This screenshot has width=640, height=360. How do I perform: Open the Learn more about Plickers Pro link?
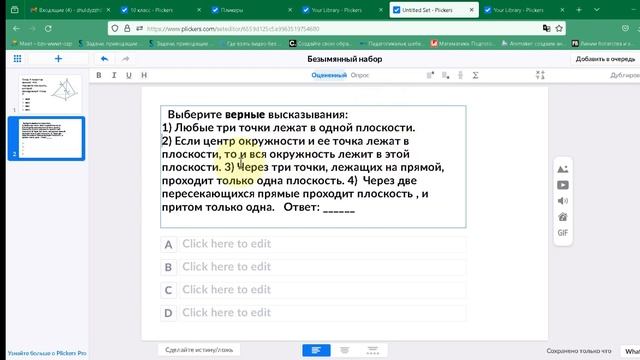(x=47, y=353)
